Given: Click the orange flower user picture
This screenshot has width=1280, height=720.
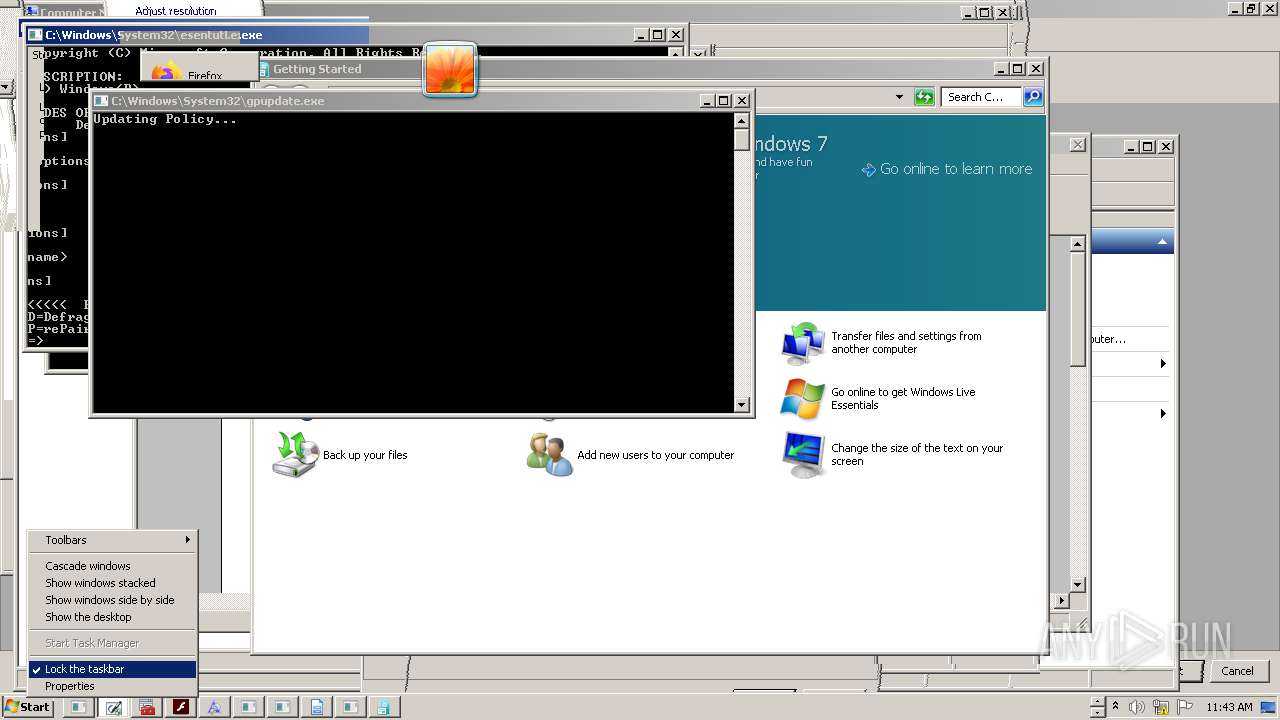Looking at the screenshot, I should [x=450, y=69].
